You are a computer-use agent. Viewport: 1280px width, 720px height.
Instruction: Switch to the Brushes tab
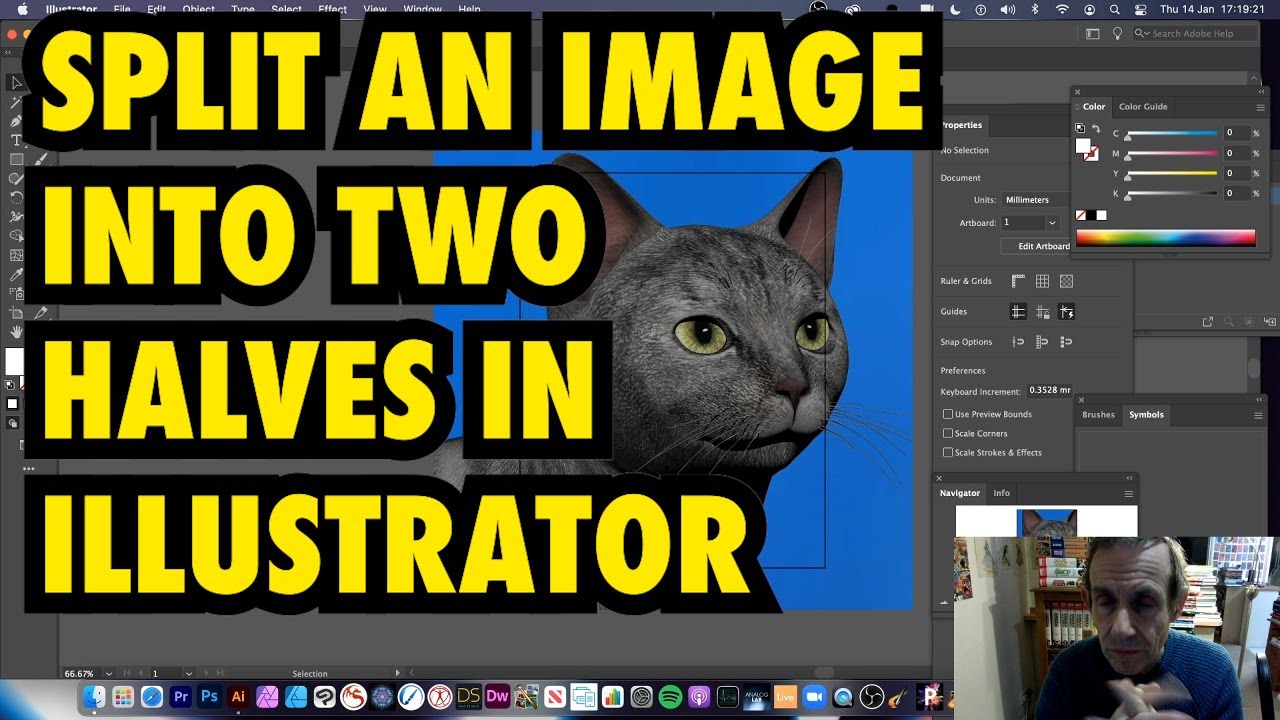1098,415
